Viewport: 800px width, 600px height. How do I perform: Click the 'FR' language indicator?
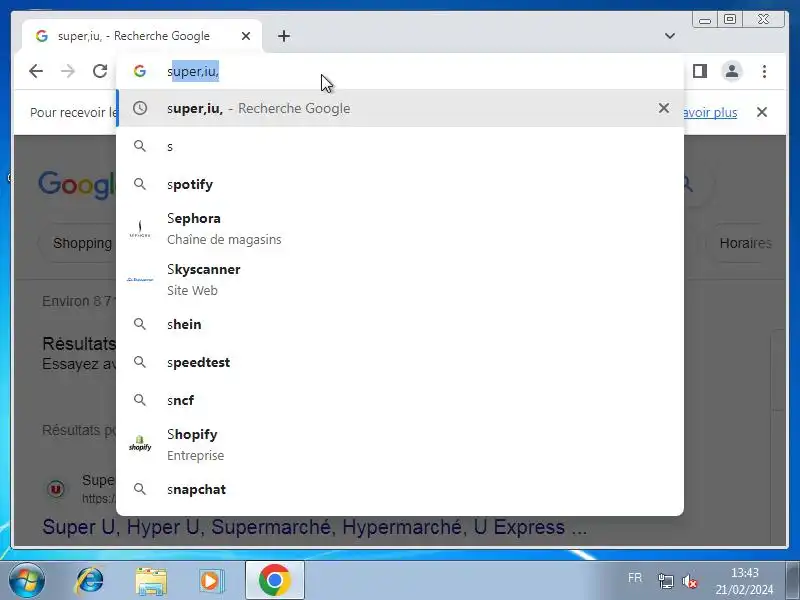point(635,578)
